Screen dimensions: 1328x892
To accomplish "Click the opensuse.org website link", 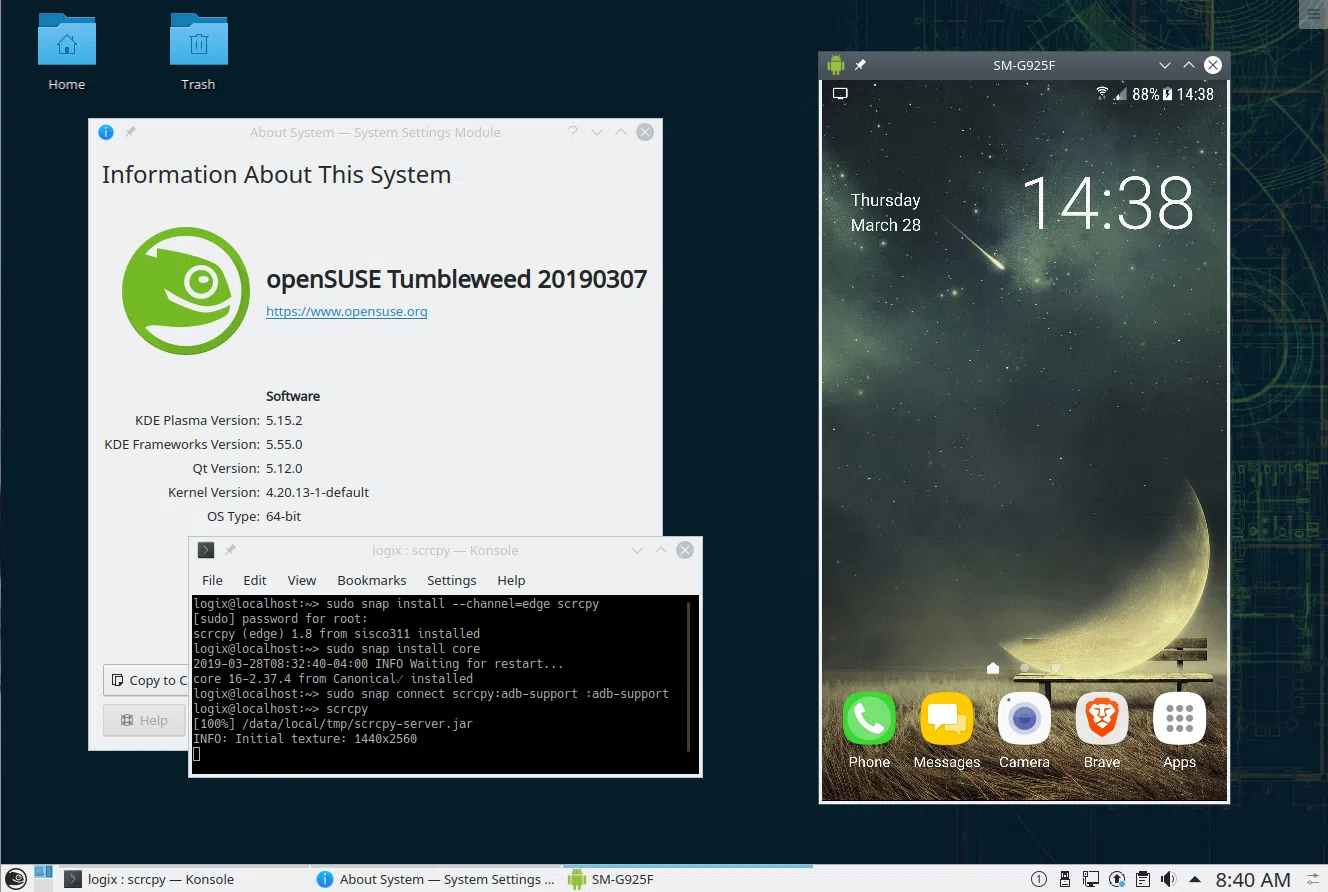I will coord(346,311).
